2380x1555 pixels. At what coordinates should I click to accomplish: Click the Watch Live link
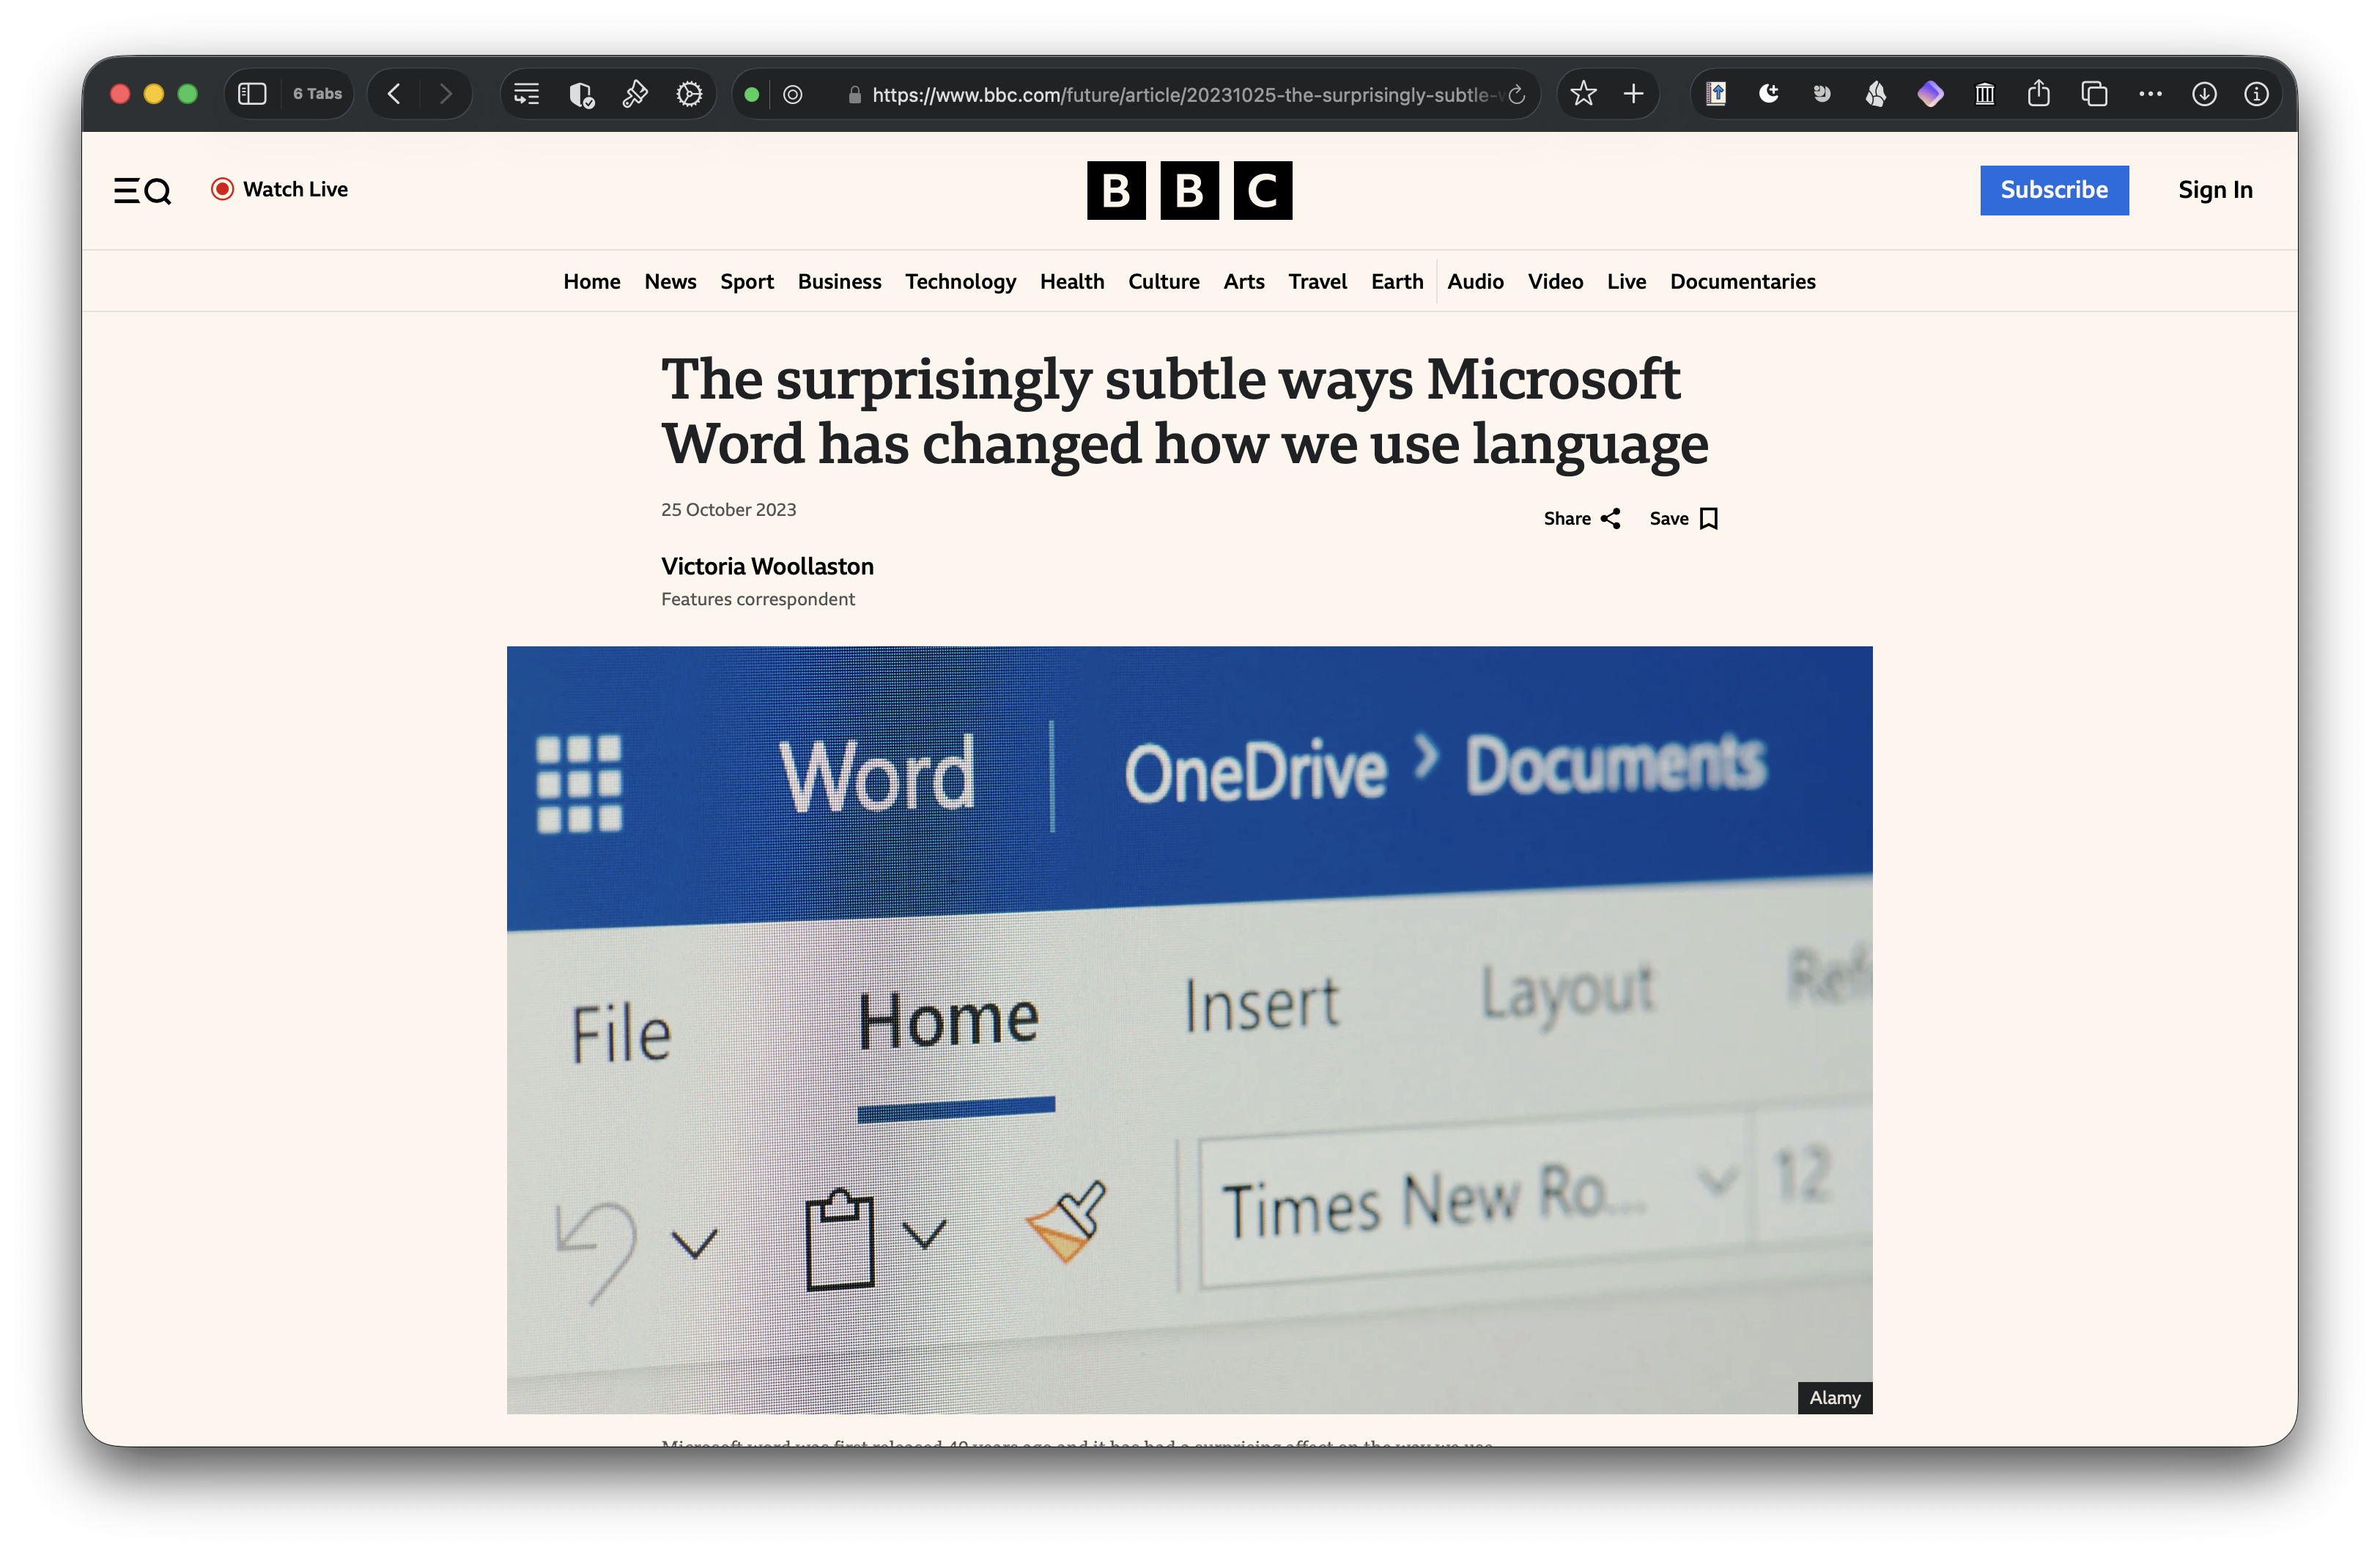tap(280, 189)
